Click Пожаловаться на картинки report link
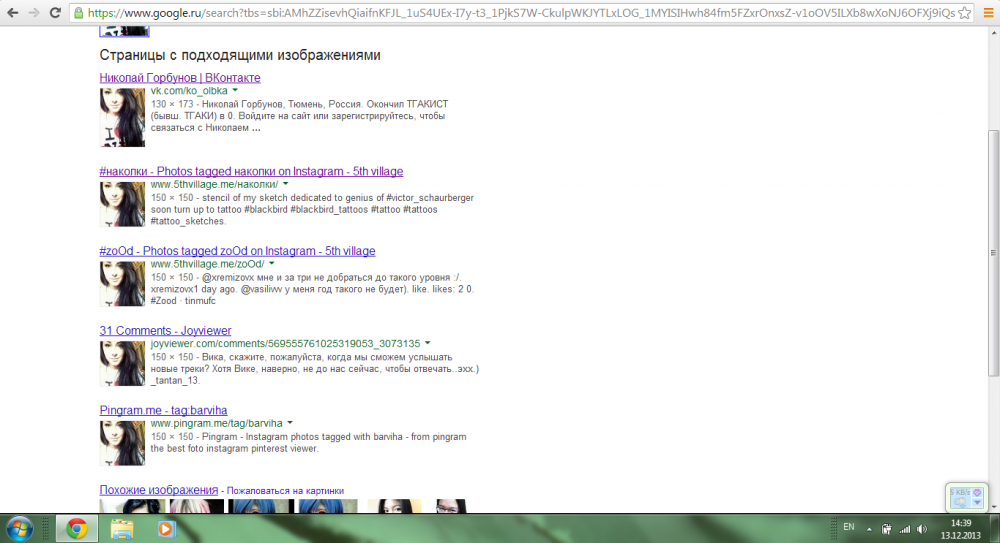 click(x=285, y=491)
